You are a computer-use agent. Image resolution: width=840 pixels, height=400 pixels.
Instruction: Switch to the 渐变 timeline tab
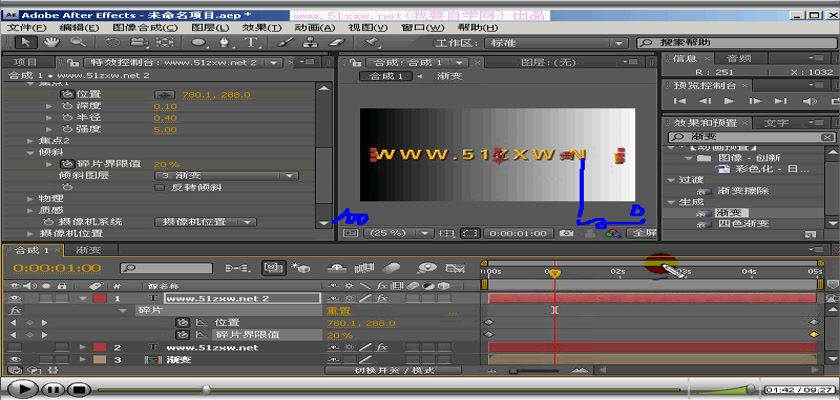pos(88,250)
